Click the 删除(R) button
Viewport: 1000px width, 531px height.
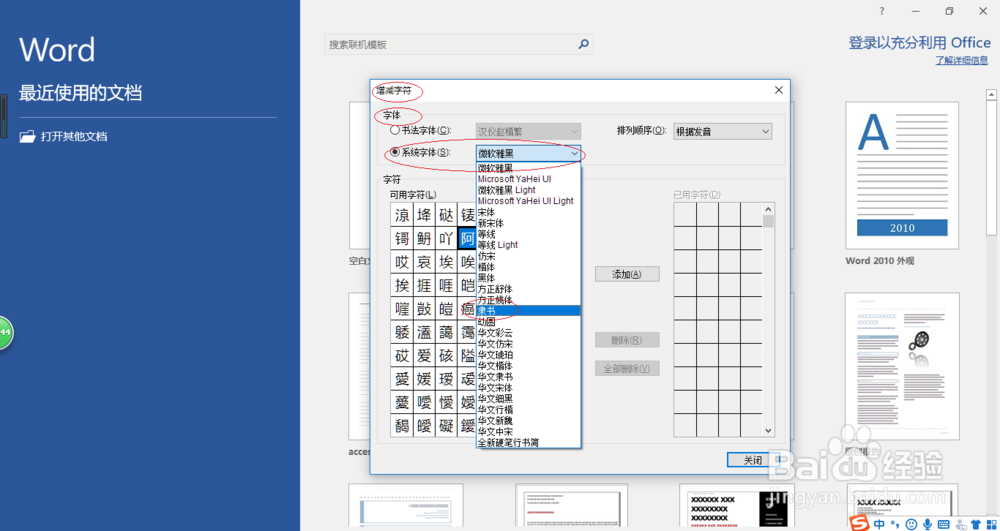point(627,340)
